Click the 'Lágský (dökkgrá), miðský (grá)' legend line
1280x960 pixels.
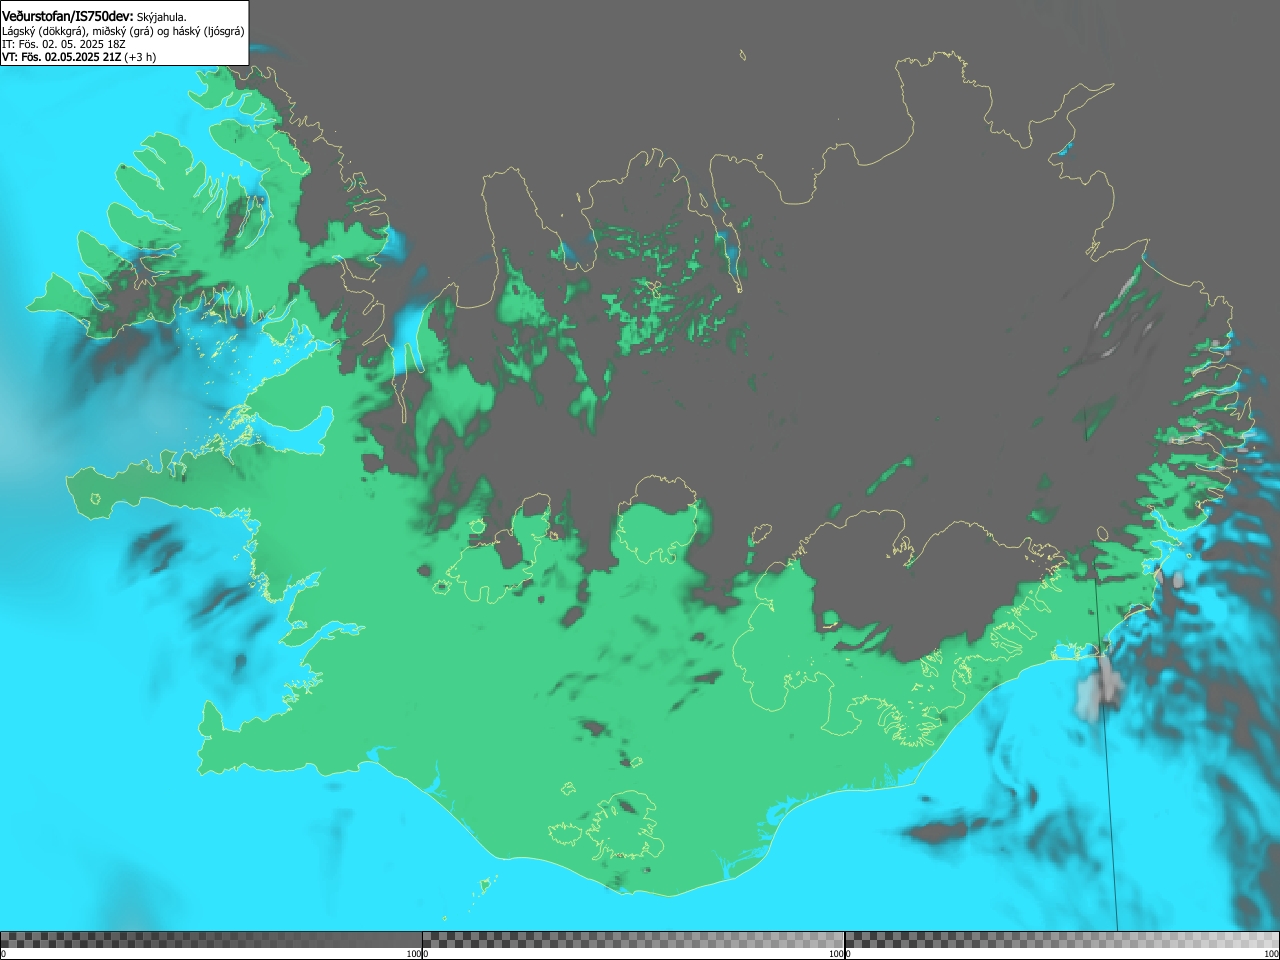pos(123,31)
